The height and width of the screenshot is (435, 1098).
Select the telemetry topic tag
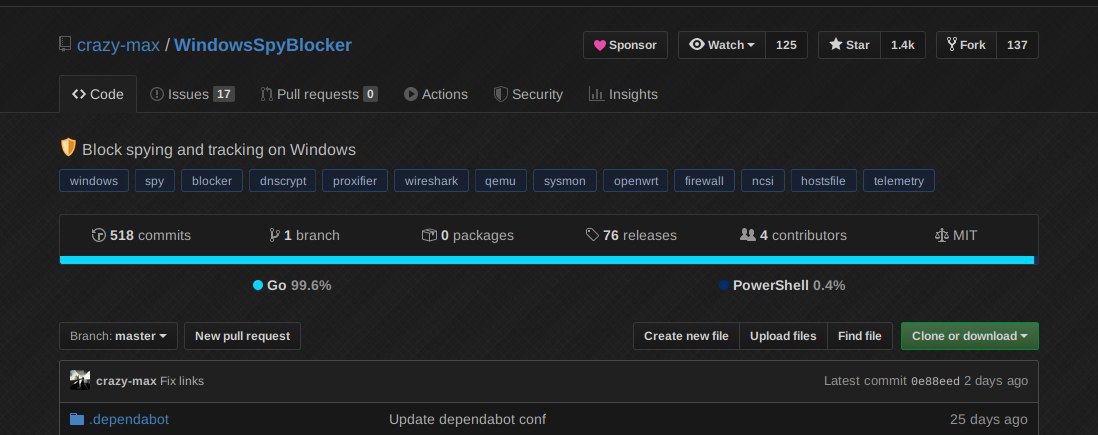coord(898,181)
